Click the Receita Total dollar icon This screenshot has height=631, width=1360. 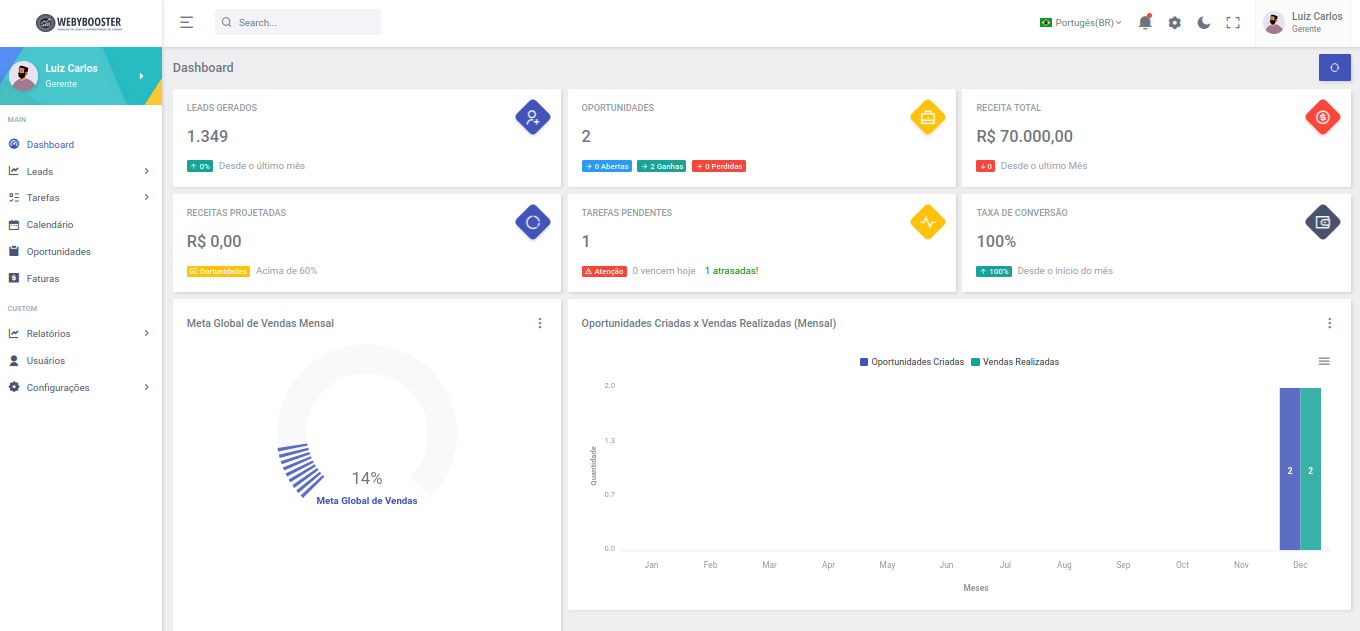click(1323, 117)
